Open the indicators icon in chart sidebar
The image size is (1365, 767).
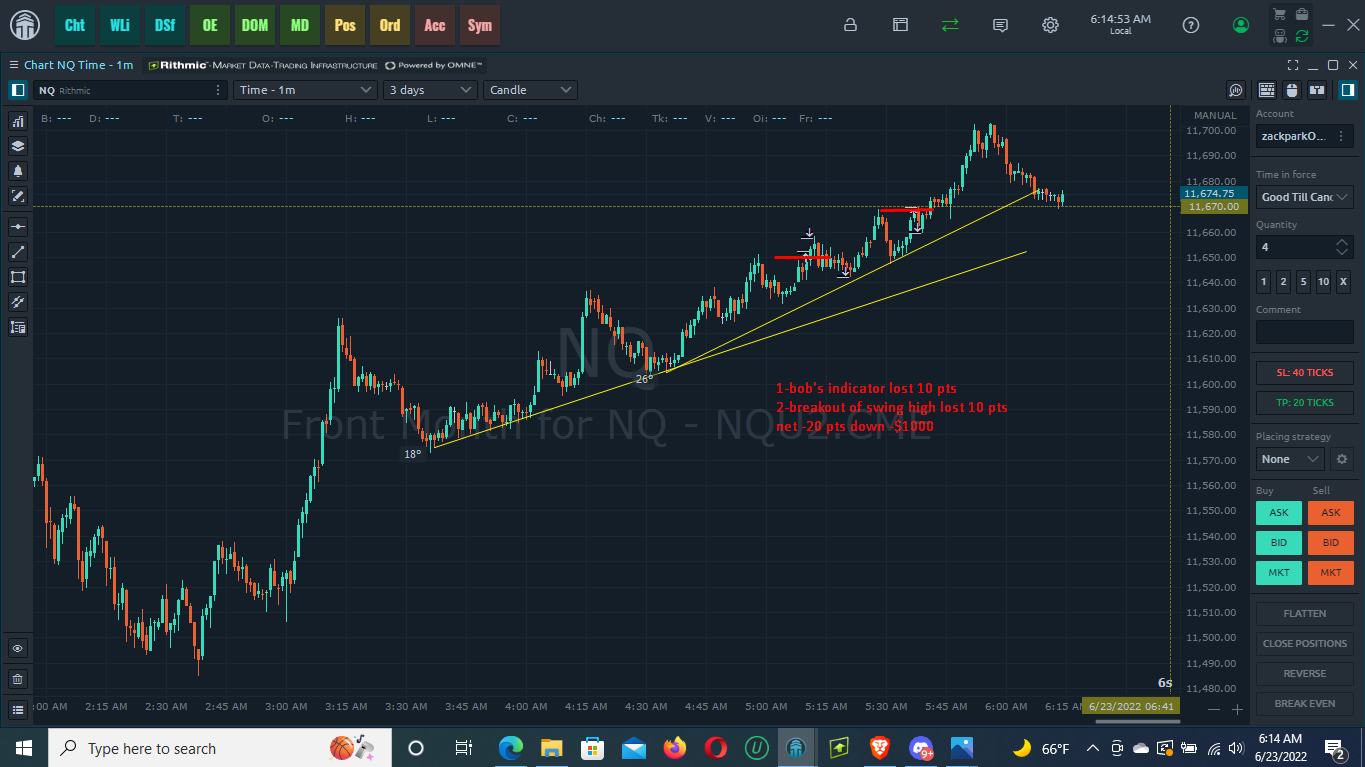coord(18,121)
